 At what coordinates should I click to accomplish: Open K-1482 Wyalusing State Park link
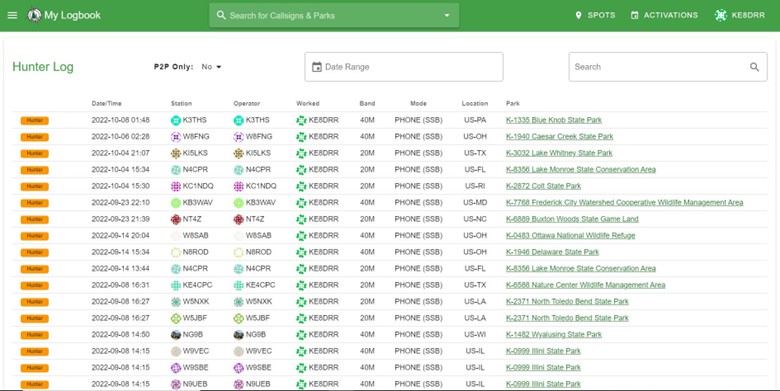pos(554,334)
